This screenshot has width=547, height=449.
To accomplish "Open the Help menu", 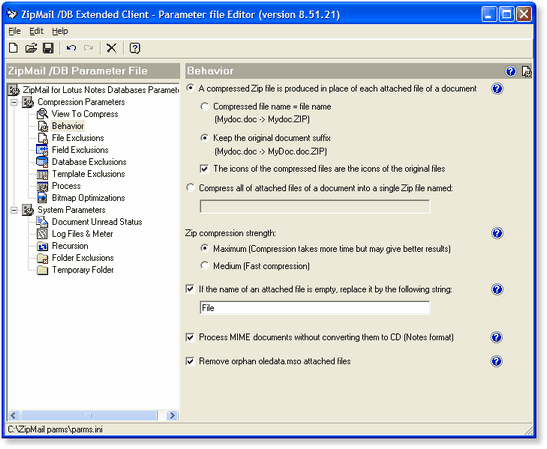I will coord(60,31).
